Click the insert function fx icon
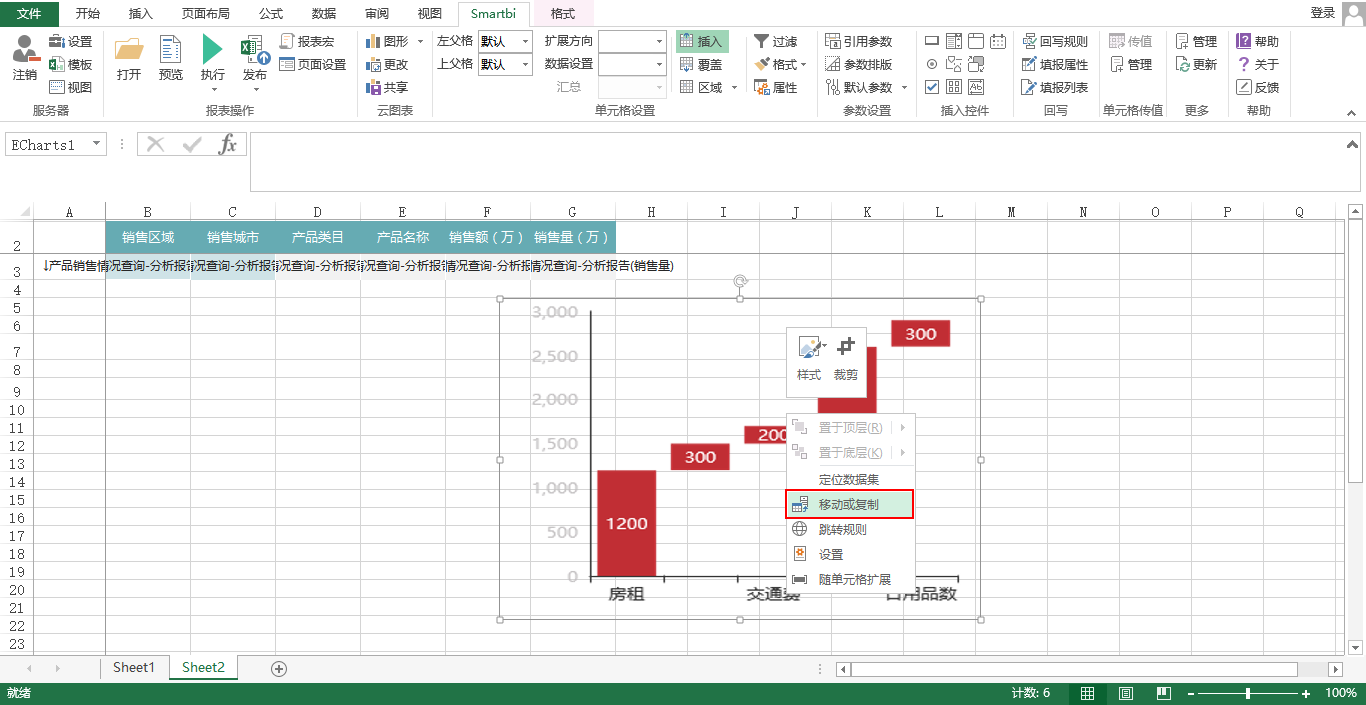Image resolution: width=1366 pixels, height=705 pixels. pyautogui.click(x=228, y=144)
